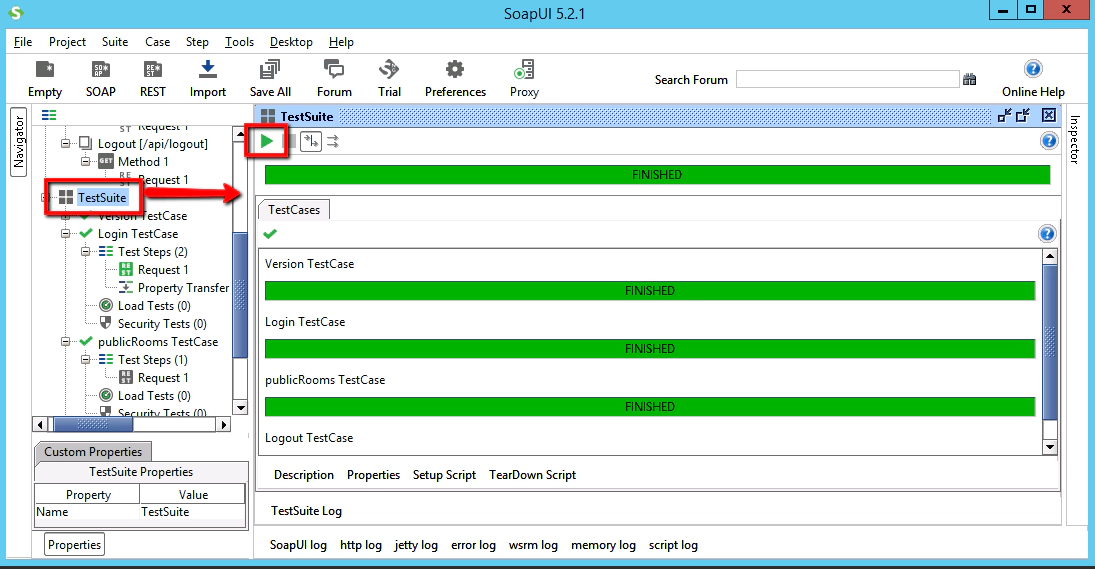
Task: Click help icon in TestSuite toolbar
Action: (1049, 141)
